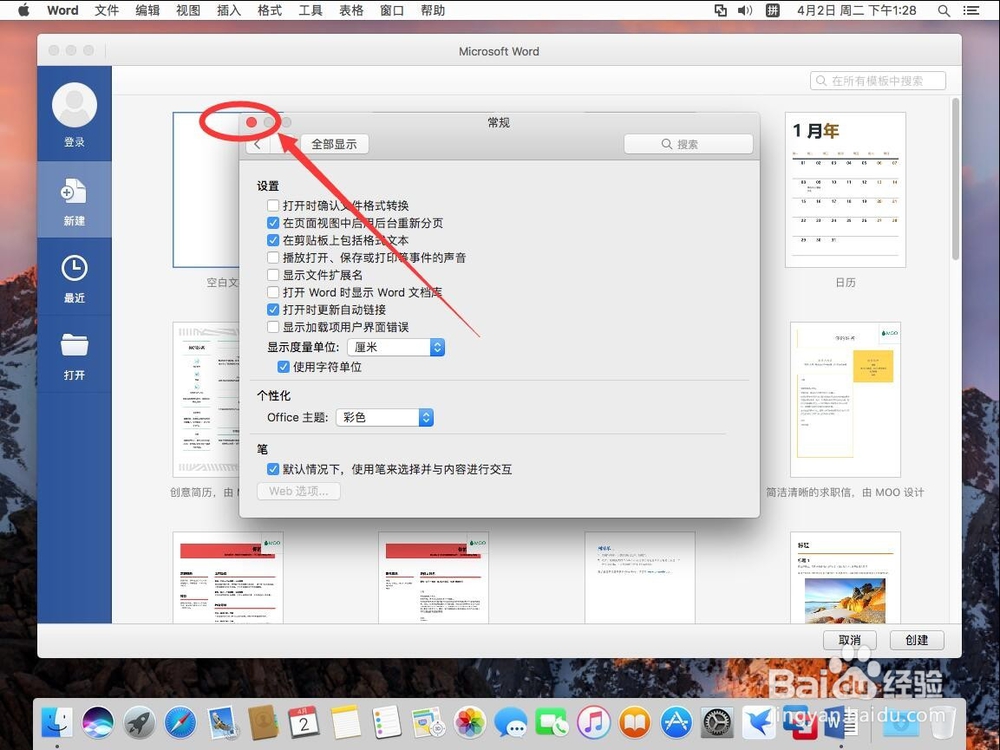Open Notes from the Dock
The height and width of the screenshot is (750, 1000).
(x=346, y=723)
